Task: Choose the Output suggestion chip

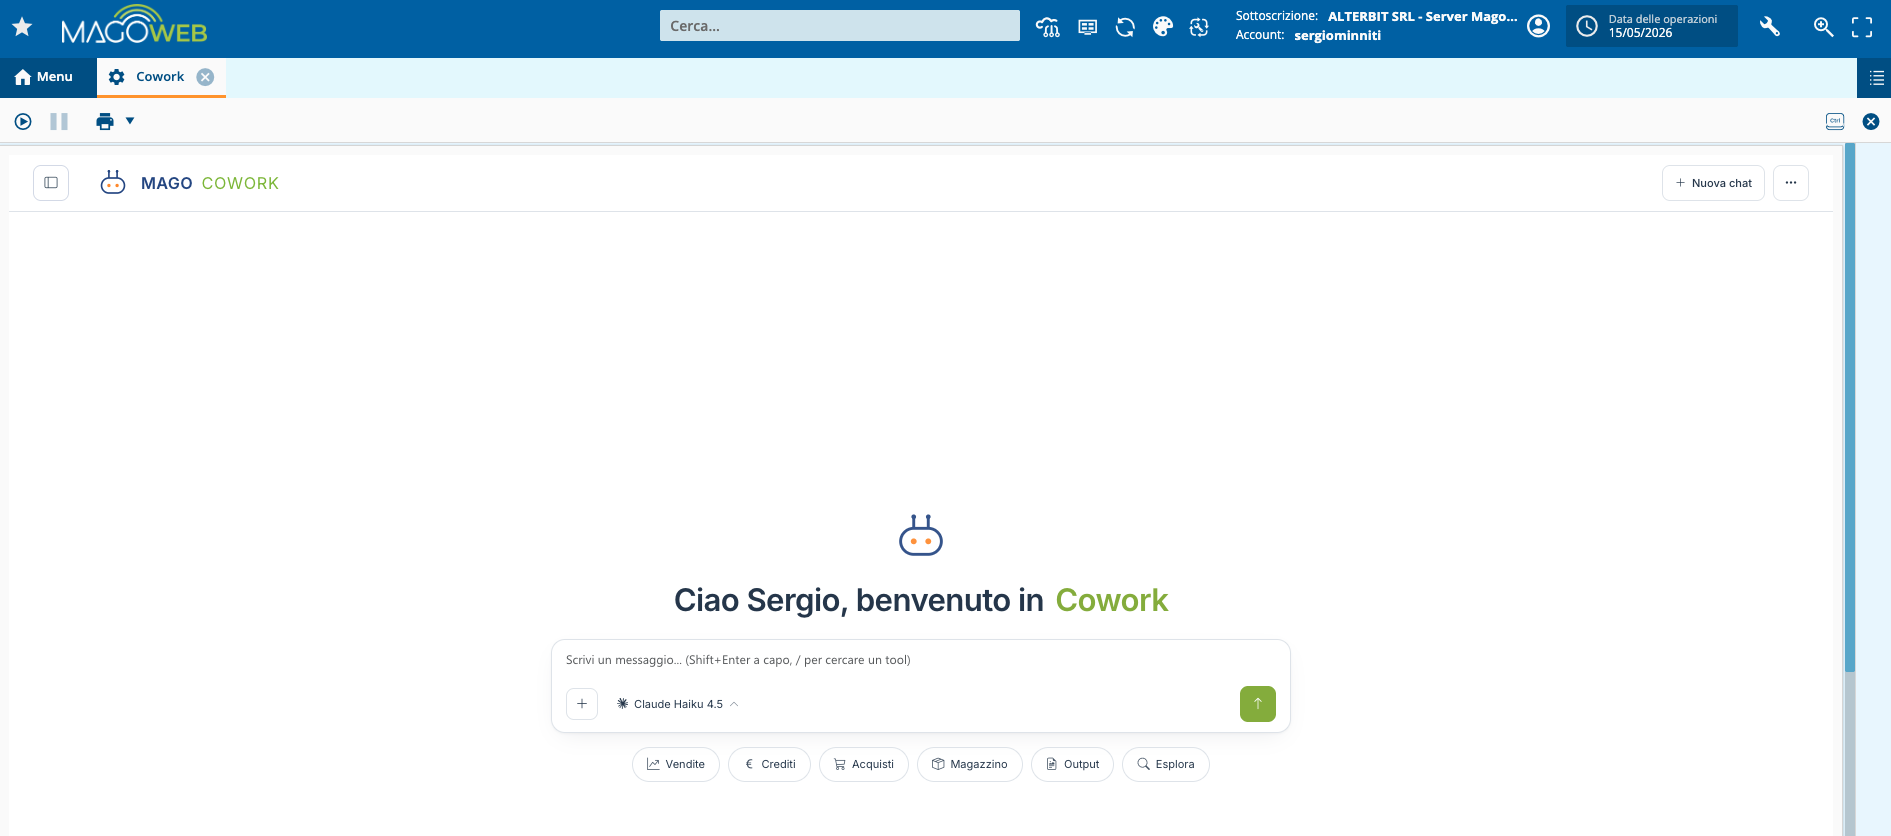Action: tap(1072, 764)
